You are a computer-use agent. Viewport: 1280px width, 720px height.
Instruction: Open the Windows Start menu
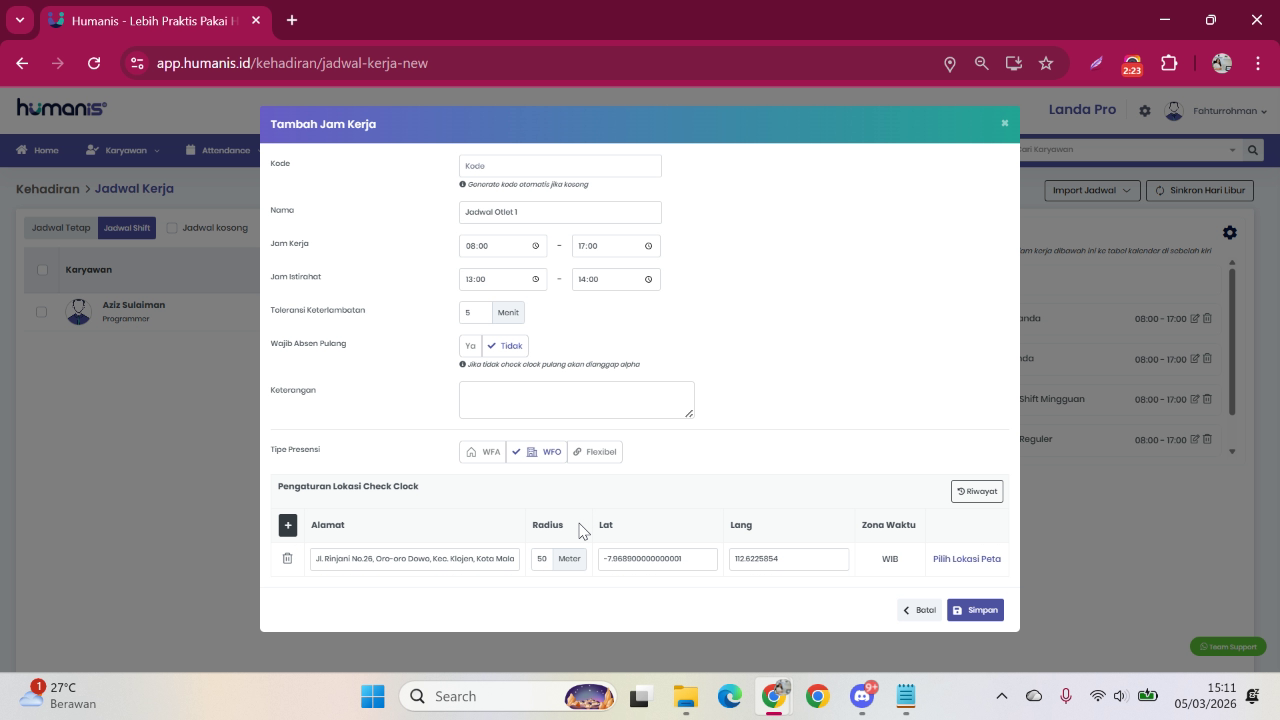click(373, 696)
